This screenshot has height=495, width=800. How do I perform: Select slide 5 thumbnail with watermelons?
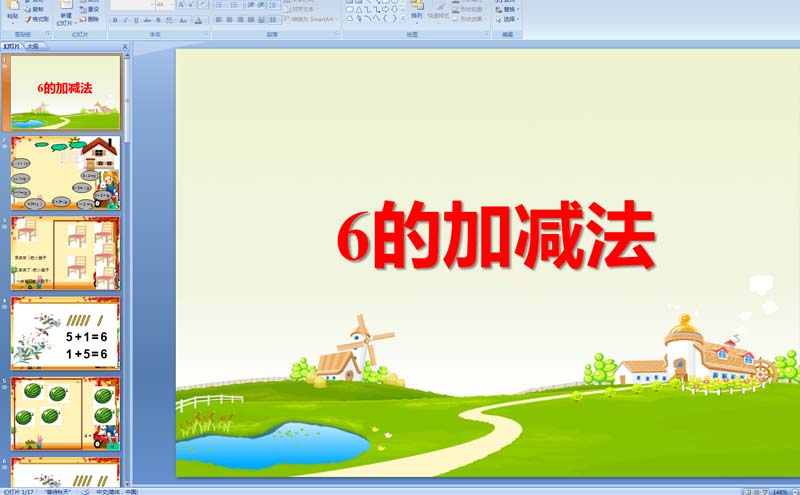(x=66, y=414)
